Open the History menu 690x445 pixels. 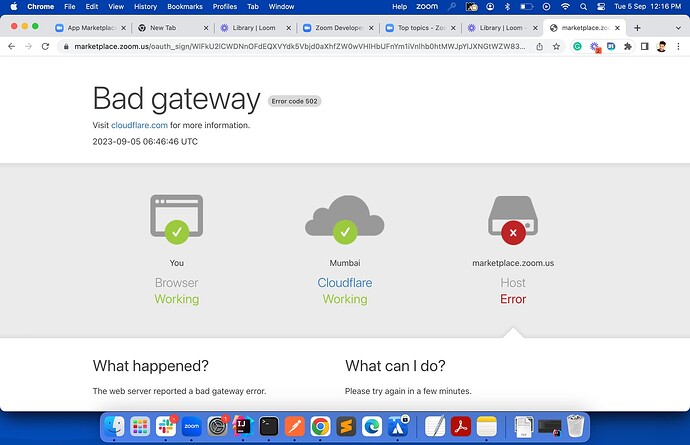(x=145, y=7)
